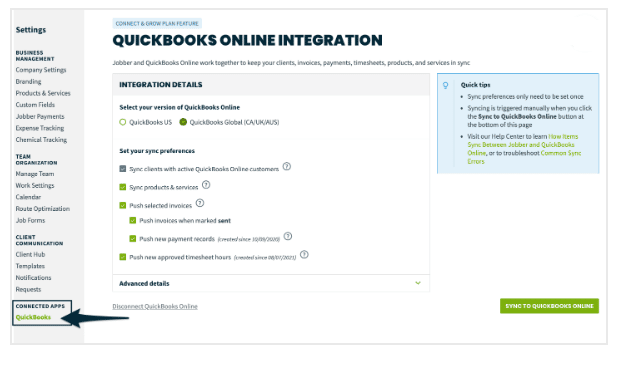This screenshot has width=628, height=365.
Task: Open Custom Fields settings
Action: pos(35,105)
